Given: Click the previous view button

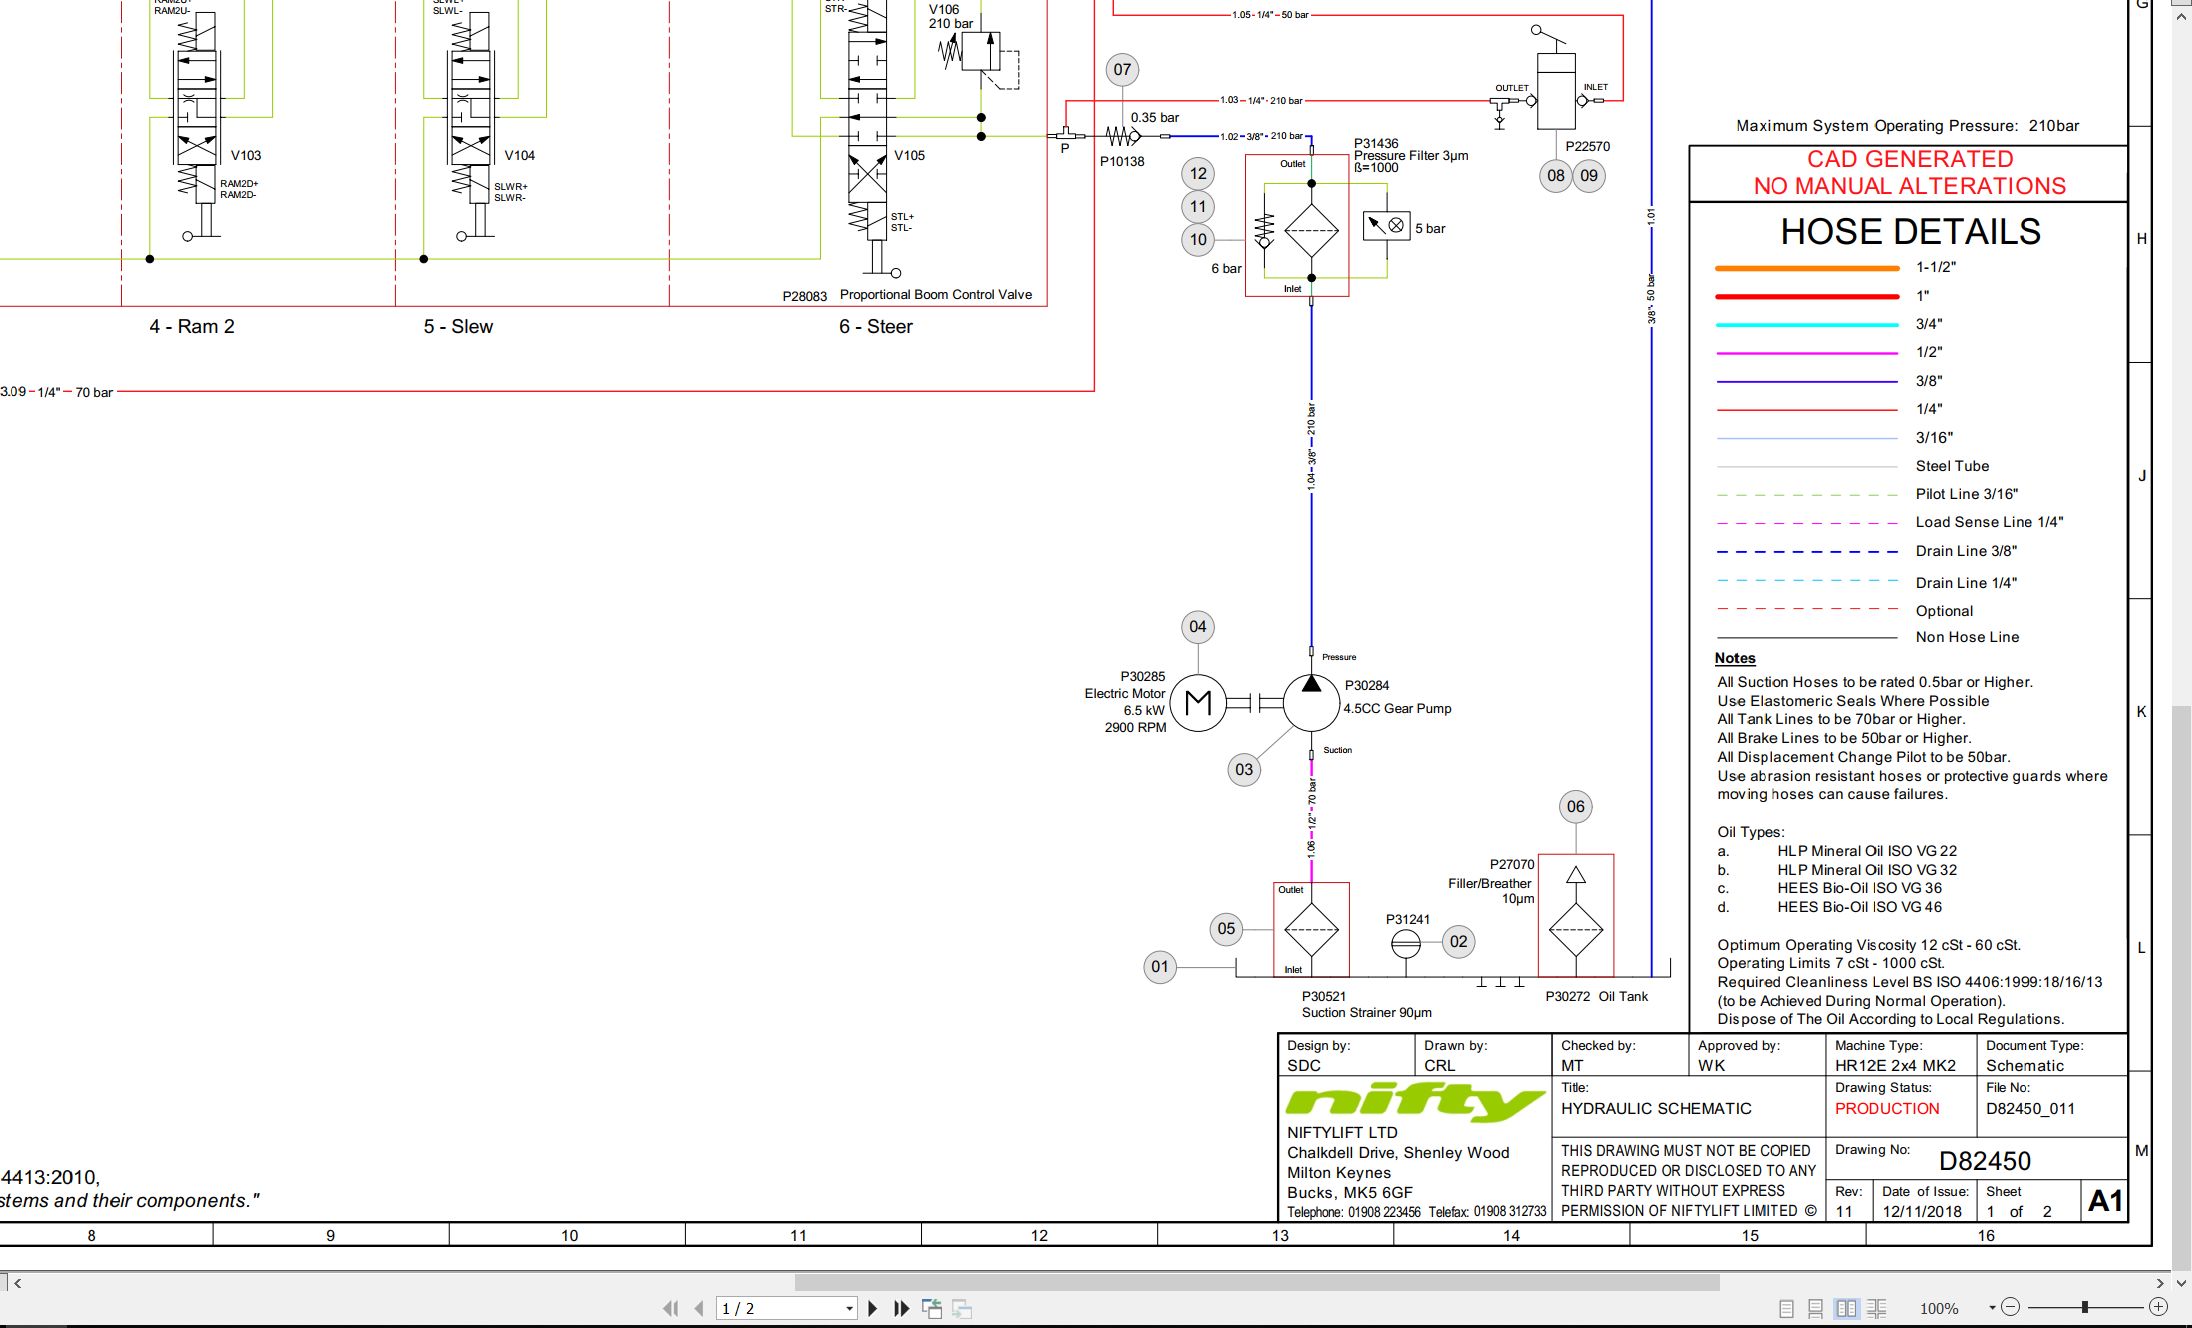Looking at the screenshot, I should [932, 1308].
